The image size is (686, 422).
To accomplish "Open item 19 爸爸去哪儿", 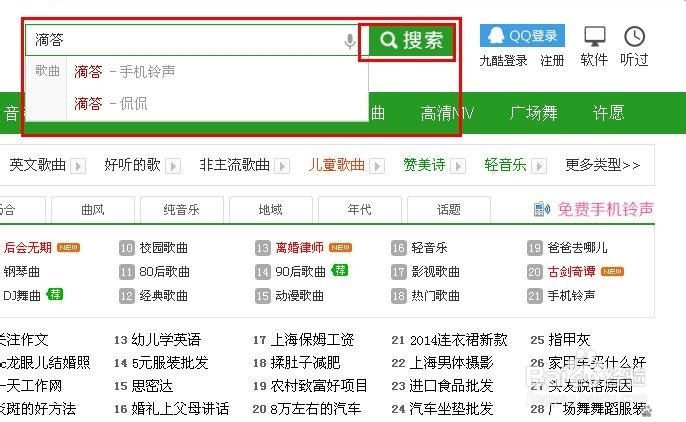I will (578, 248).
